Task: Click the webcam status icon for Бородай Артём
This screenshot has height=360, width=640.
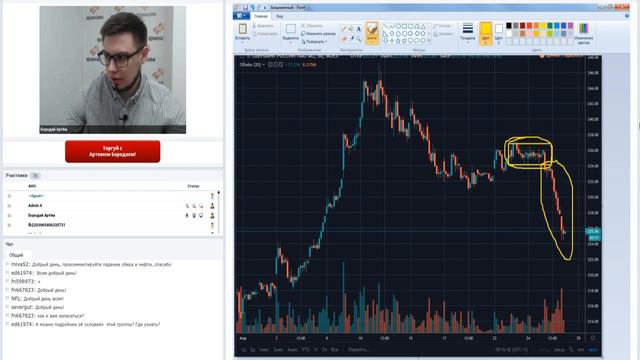Action: (194, 216)
